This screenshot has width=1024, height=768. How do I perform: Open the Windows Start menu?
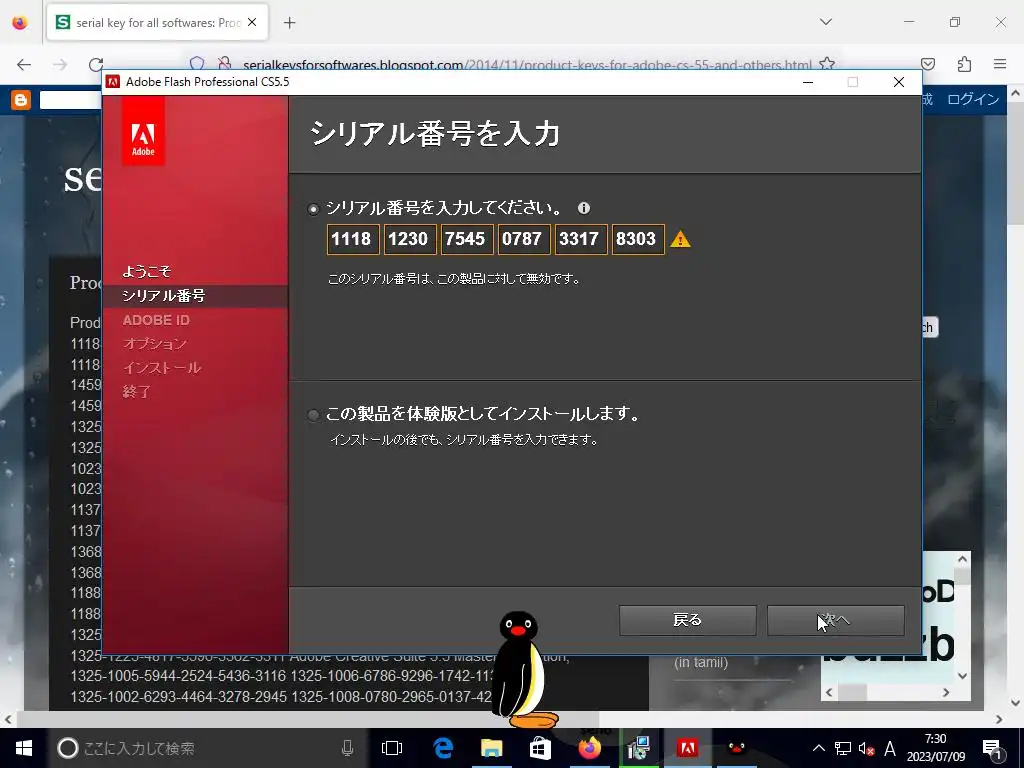[24, 748]
